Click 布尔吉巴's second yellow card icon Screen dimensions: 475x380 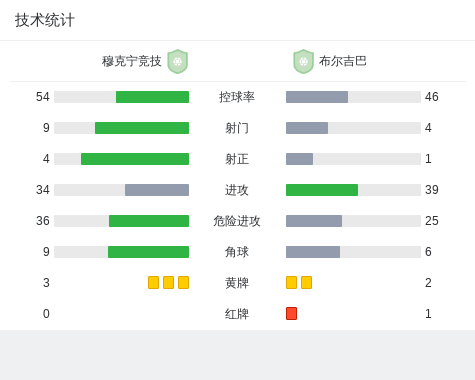coord(306,282)
